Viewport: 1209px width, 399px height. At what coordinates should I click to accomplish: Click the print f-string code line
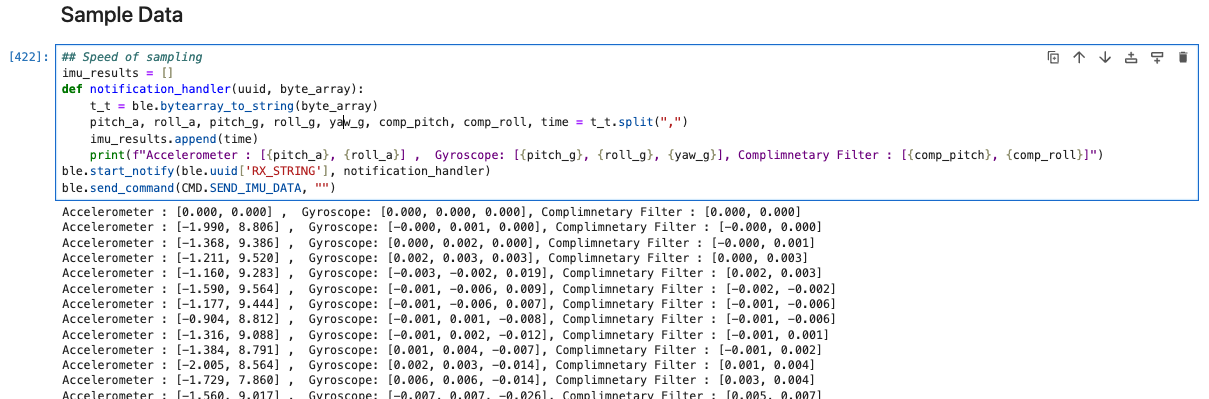[596, 154]
